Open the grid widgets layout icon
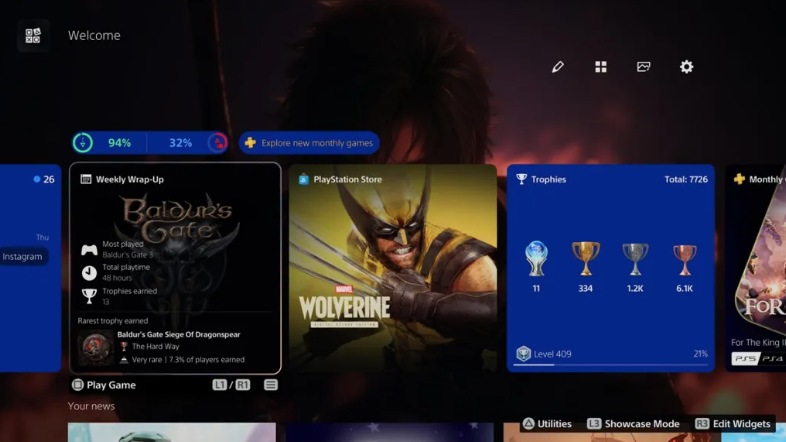 601,67
